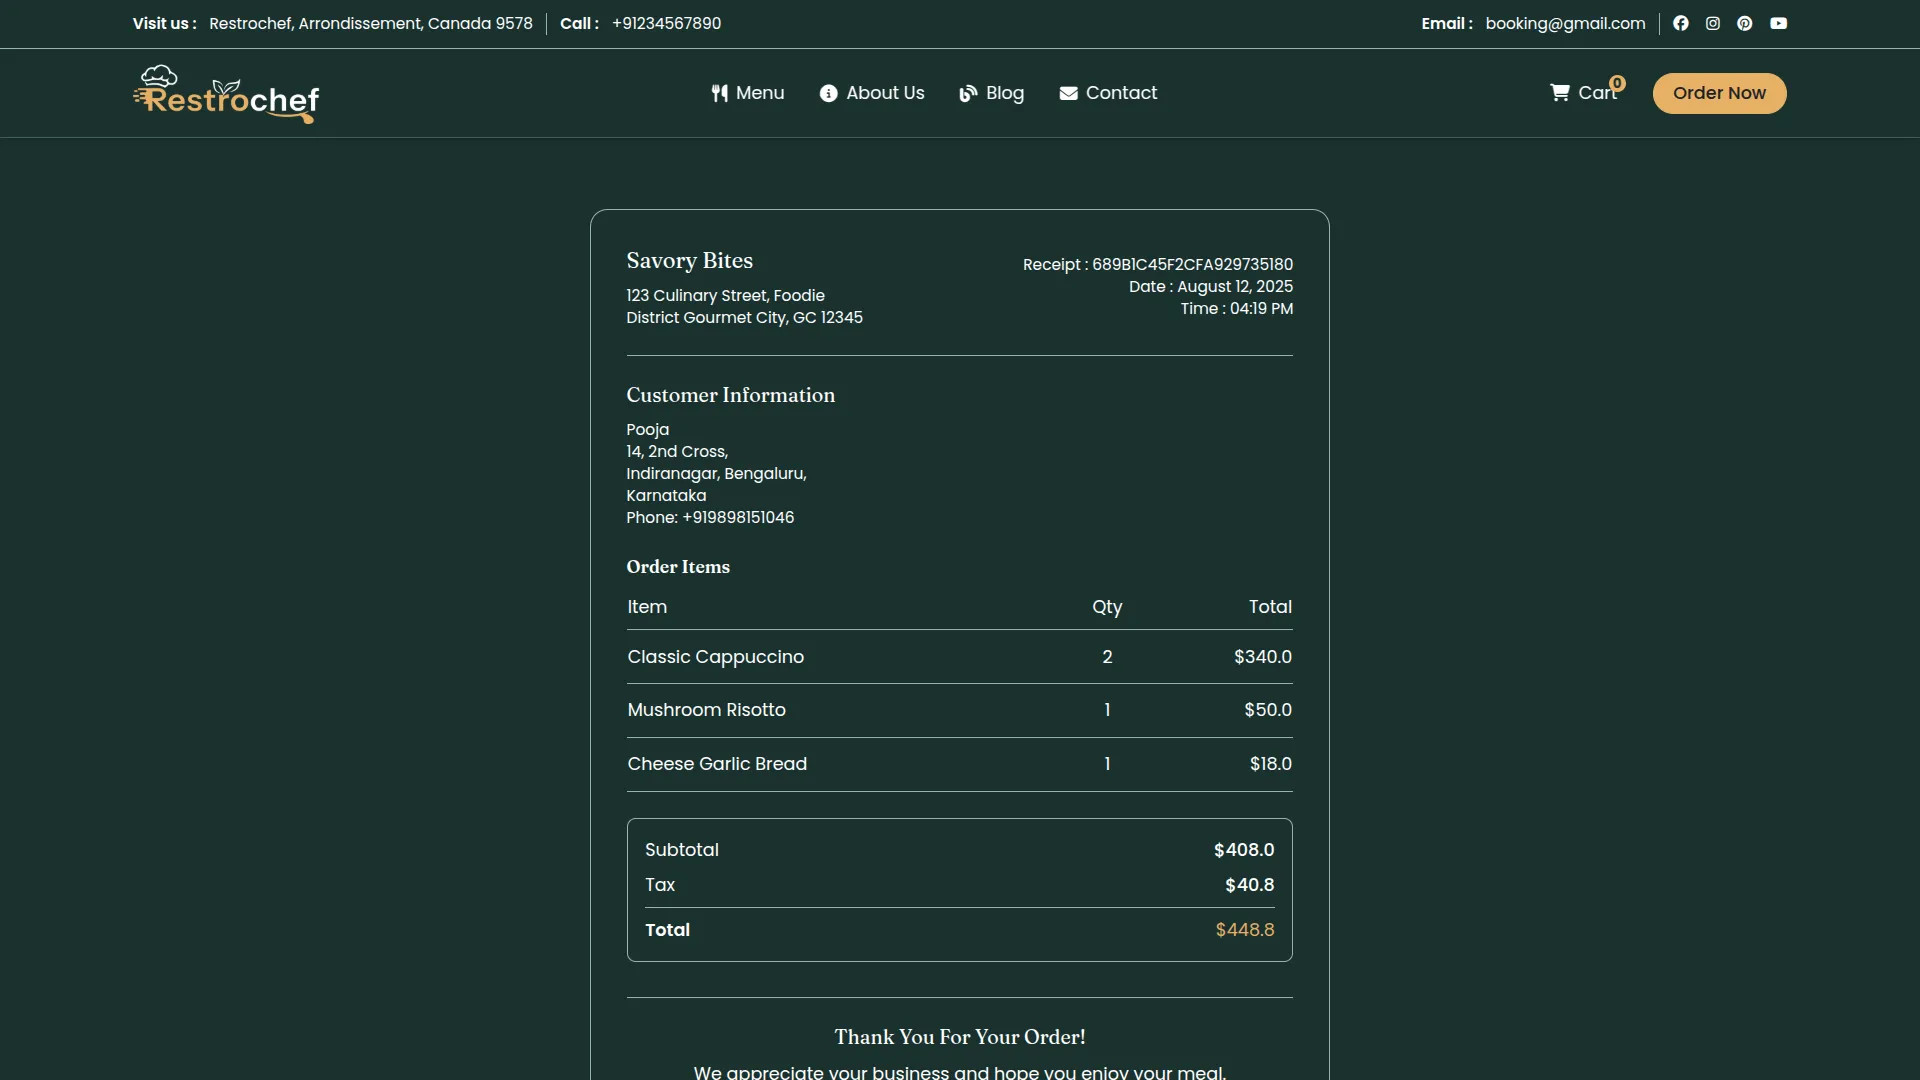Click the Cart label in the header
This screenshot has height=1080, width=1920.
[1598, 92]
